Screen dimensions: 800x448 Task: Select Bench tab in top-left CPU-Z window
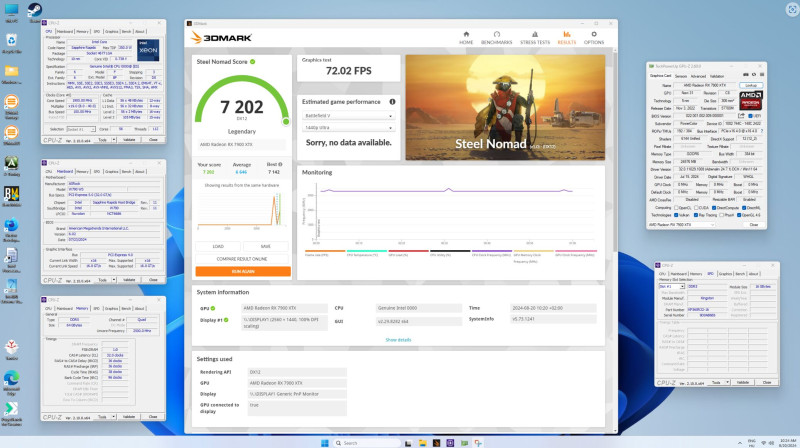126,31
